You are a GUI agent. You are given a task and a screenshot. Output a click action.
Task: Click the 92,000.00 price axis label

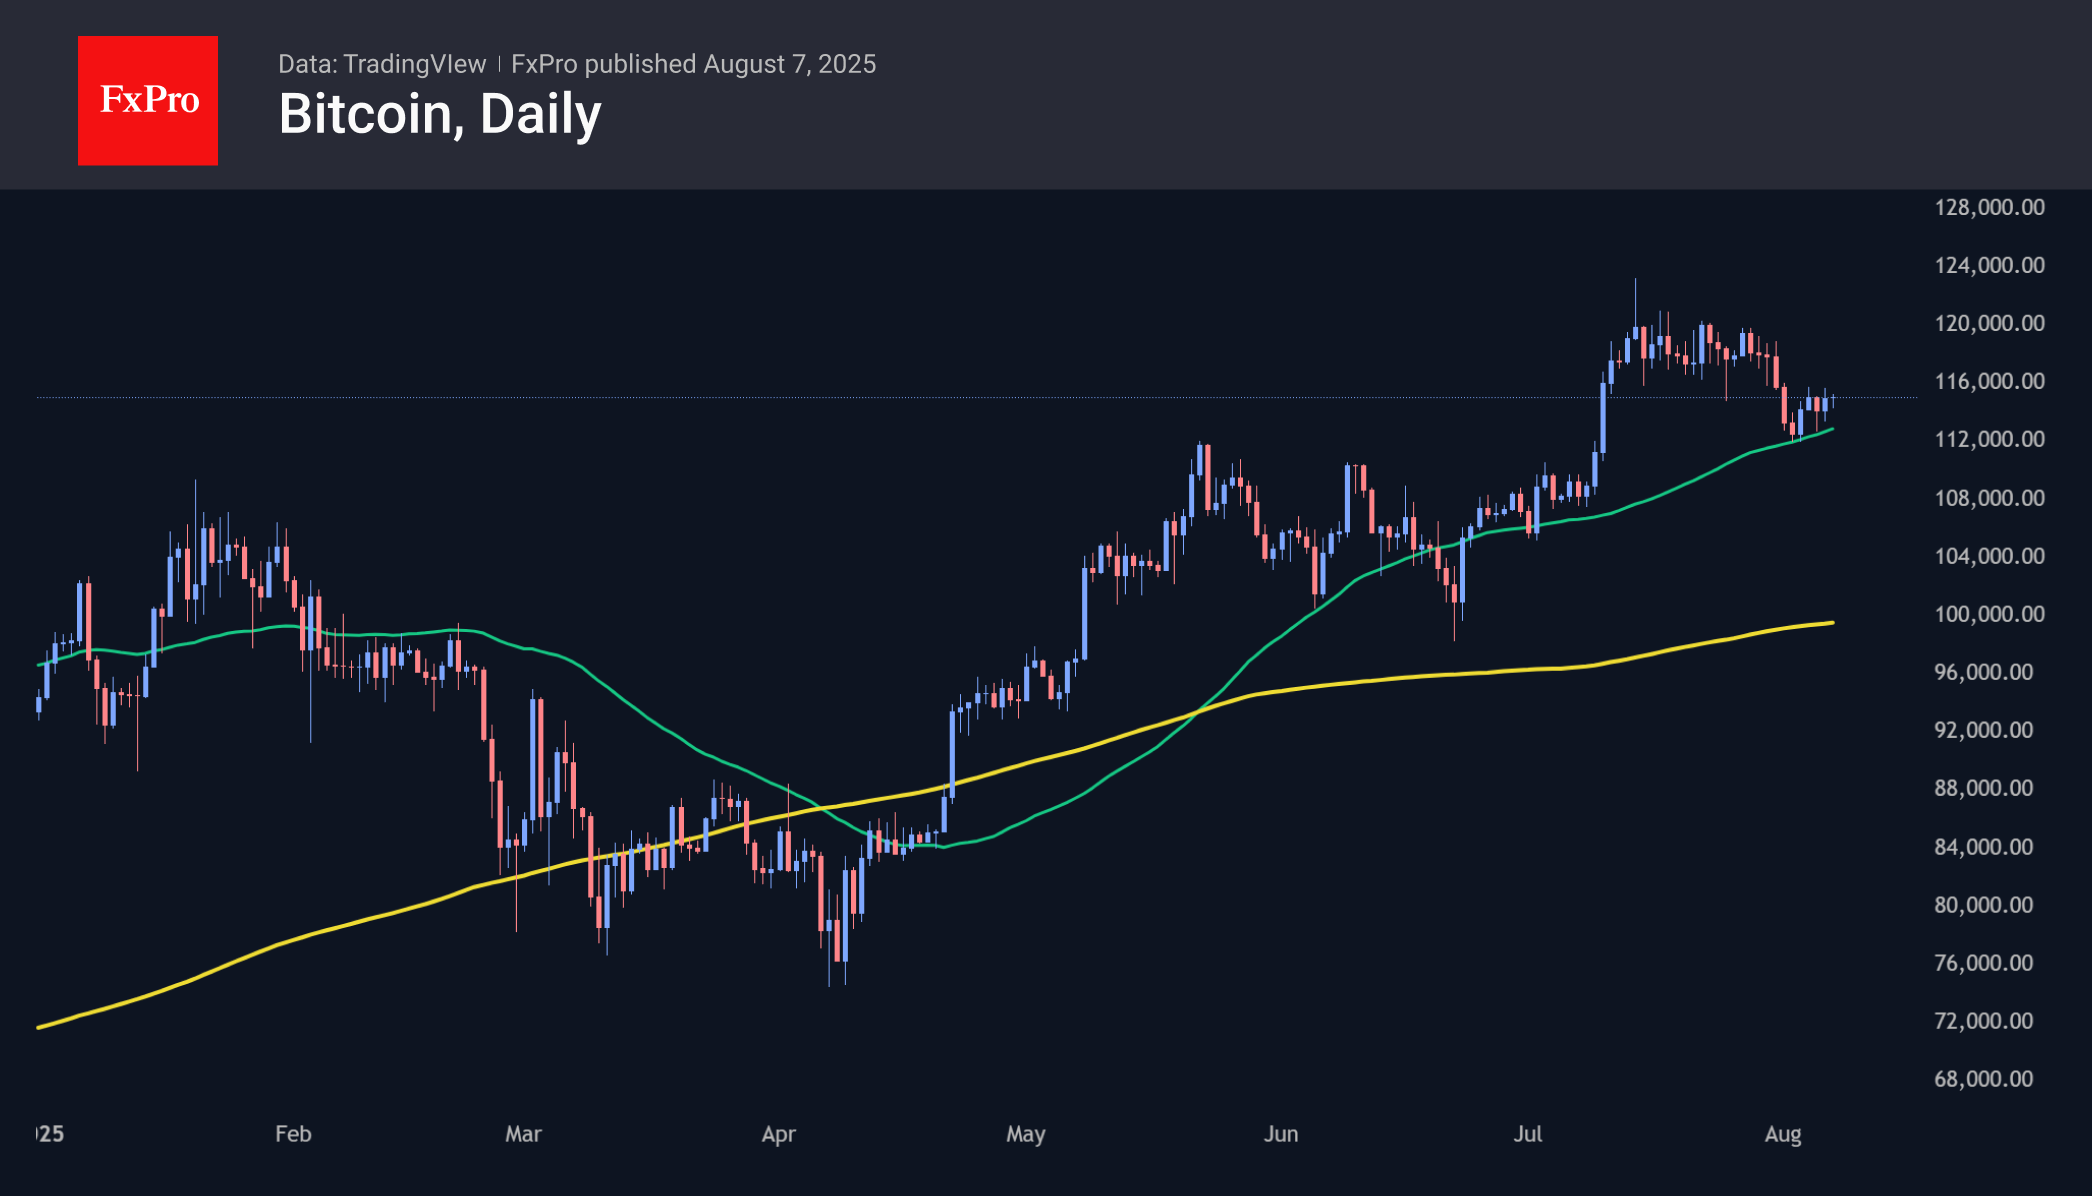(1983, 730)
